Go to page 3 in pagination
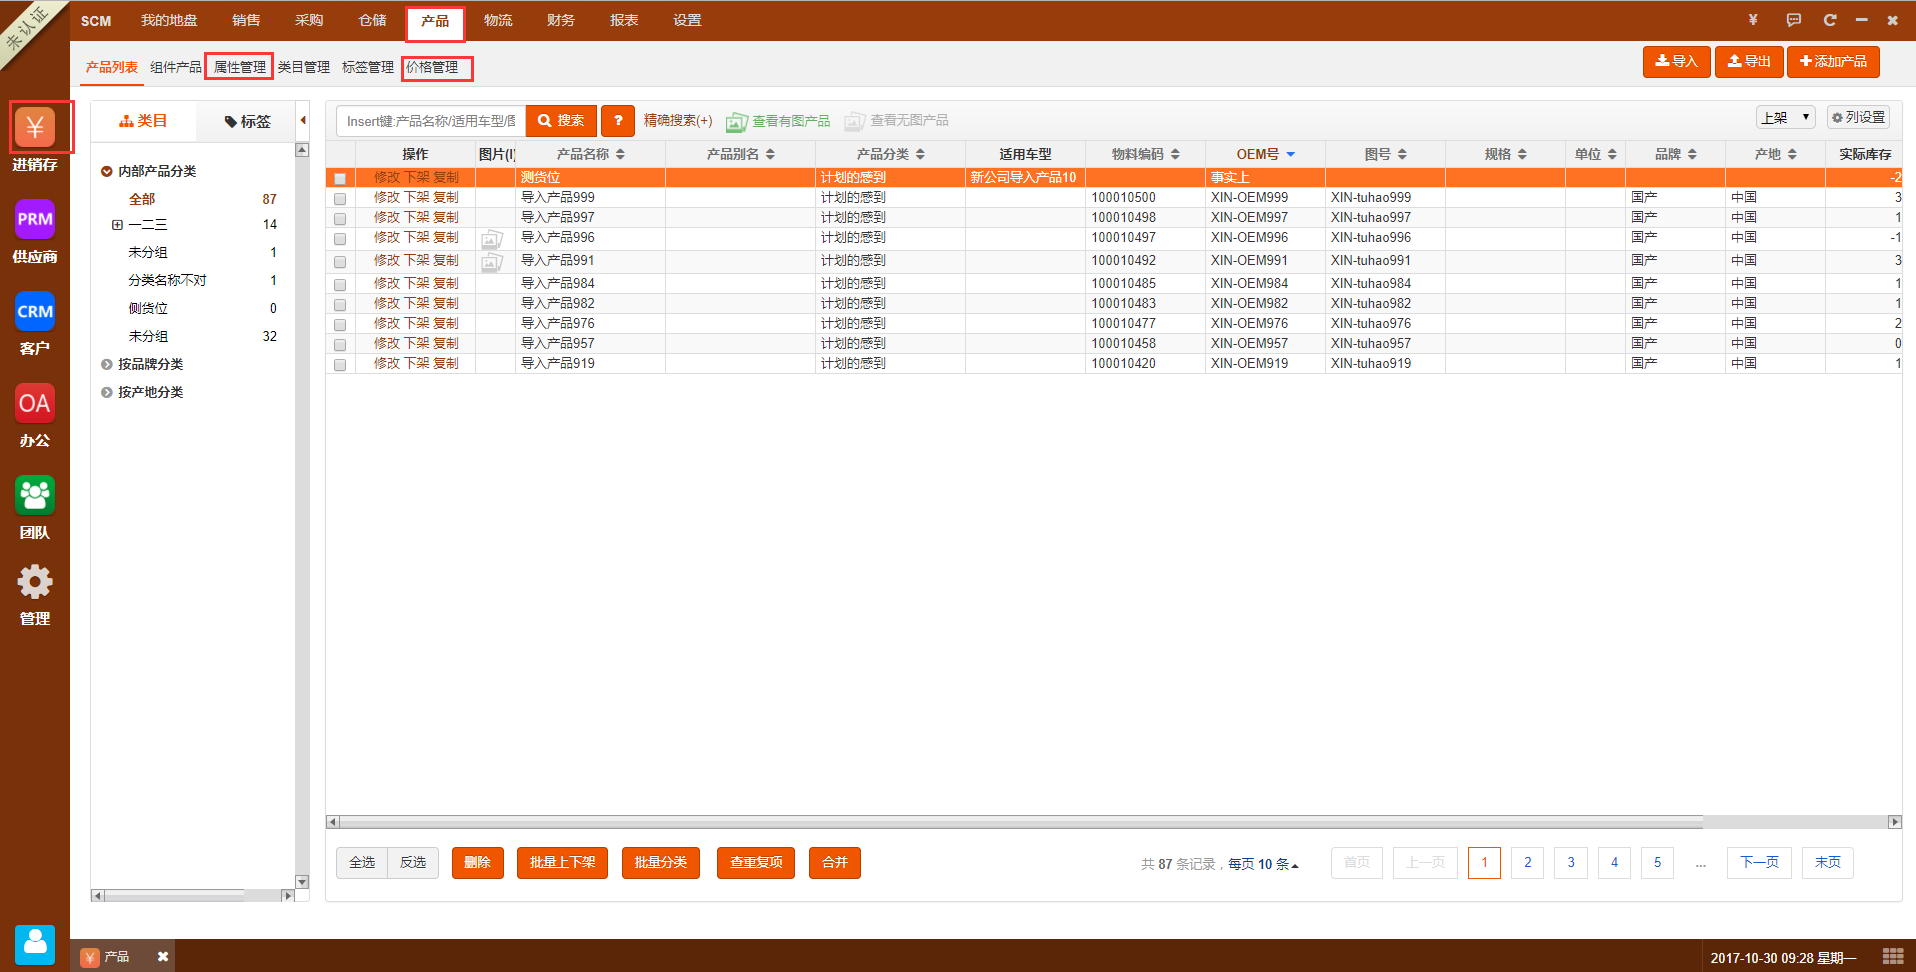The height and width of the screenshot is (972, 1916). pyautogui.click(x=1571, y=862)
